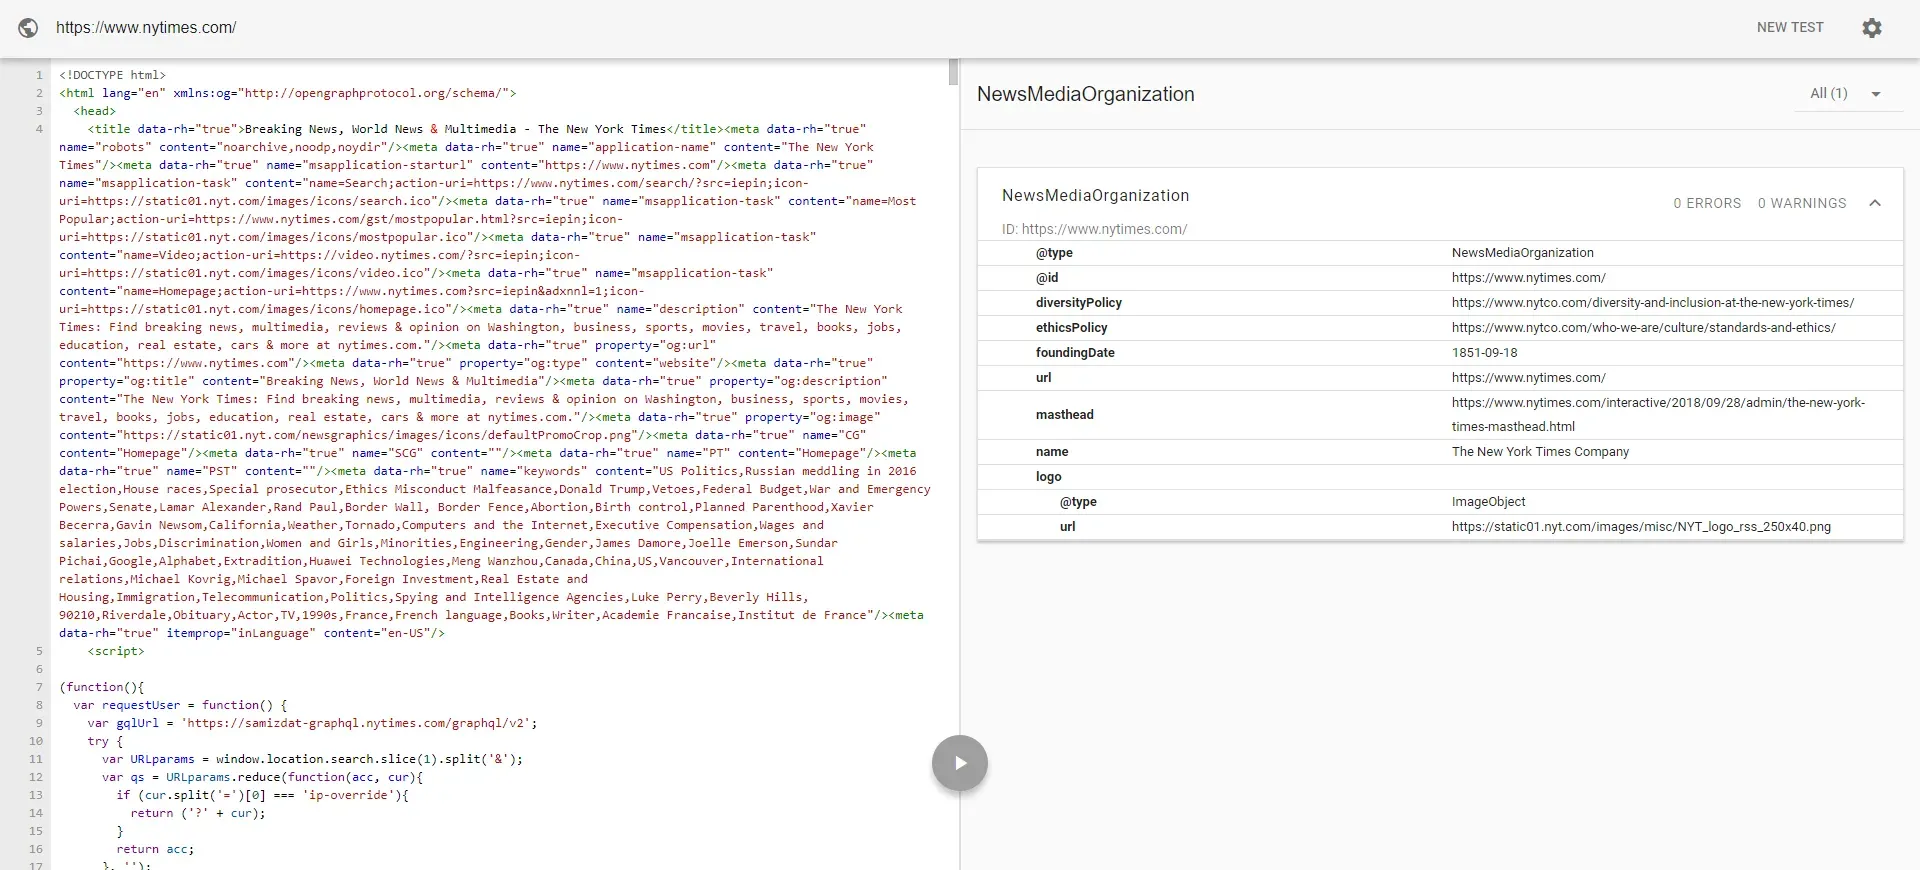Select the ImageObject type value
The image size is (1920, 870).
(x=1489, y=502)
